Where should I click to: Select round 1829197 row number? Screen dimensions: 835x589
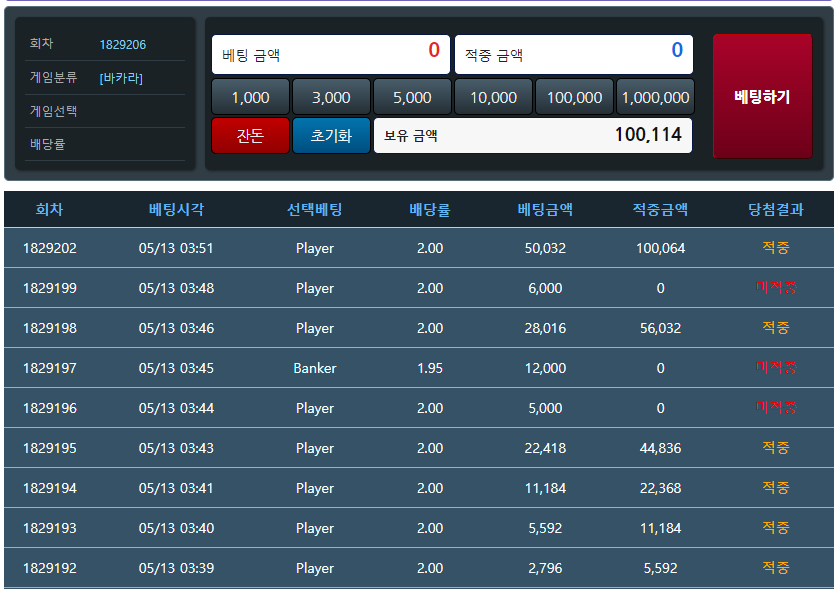(50, 368)
